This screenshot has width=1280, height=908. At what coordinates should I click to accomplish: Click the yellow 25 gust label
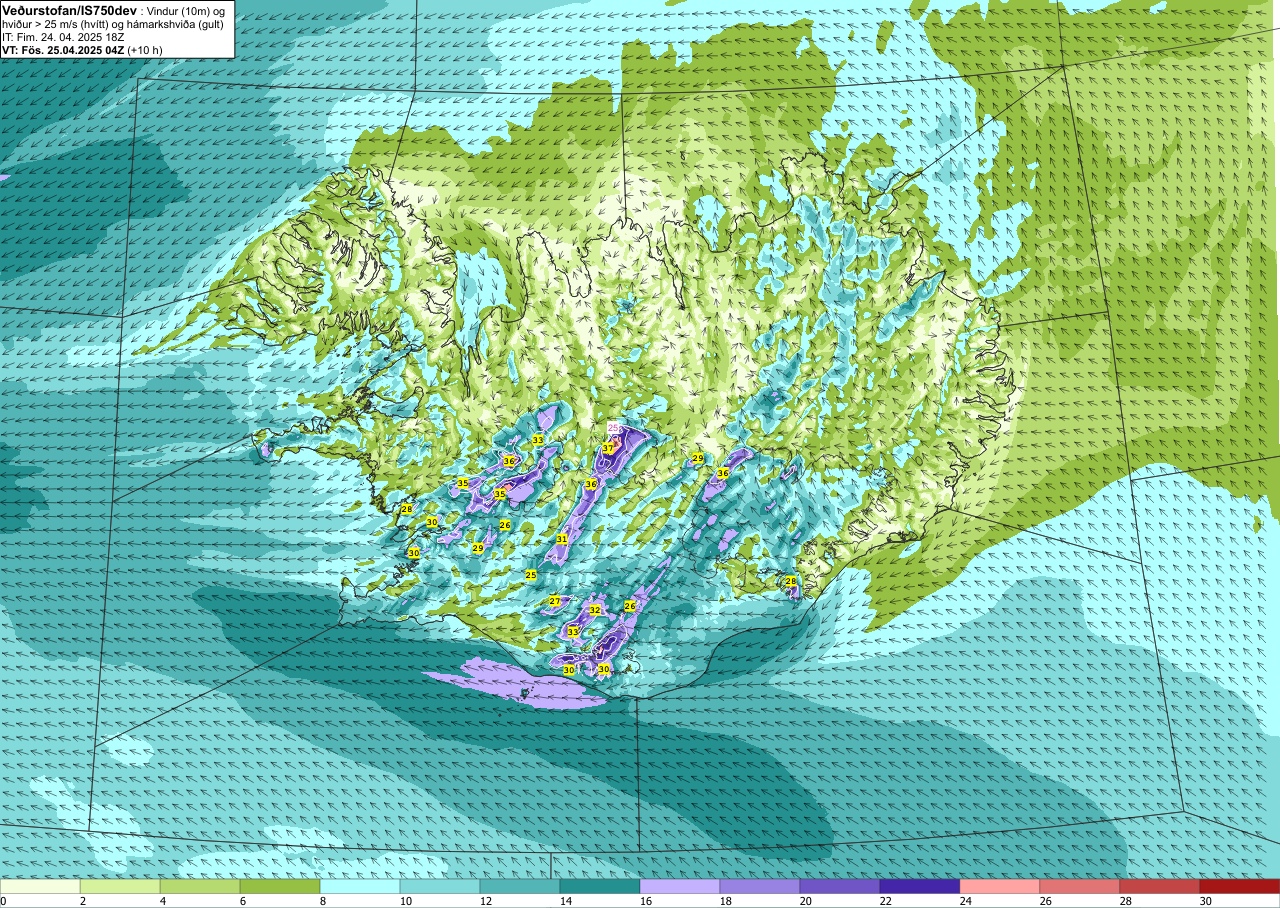pos(531,575)
